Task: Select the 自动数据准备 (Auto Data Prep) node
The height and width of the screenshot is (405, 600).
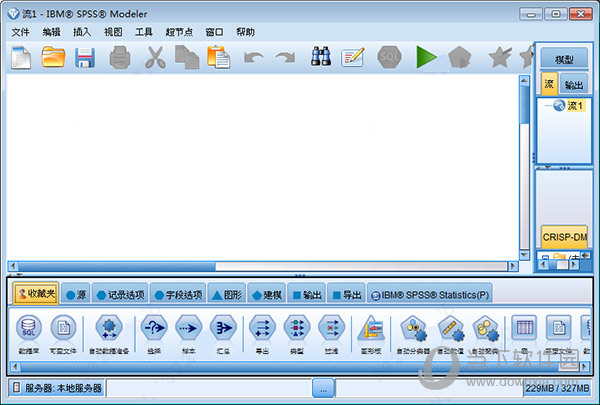Action: click(109, 328)
